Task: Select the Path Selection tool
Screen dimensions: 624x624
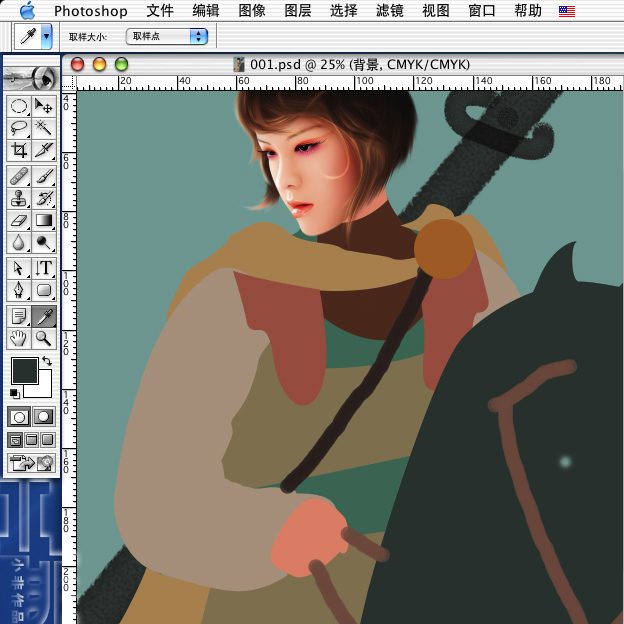Action: [19, 268]
